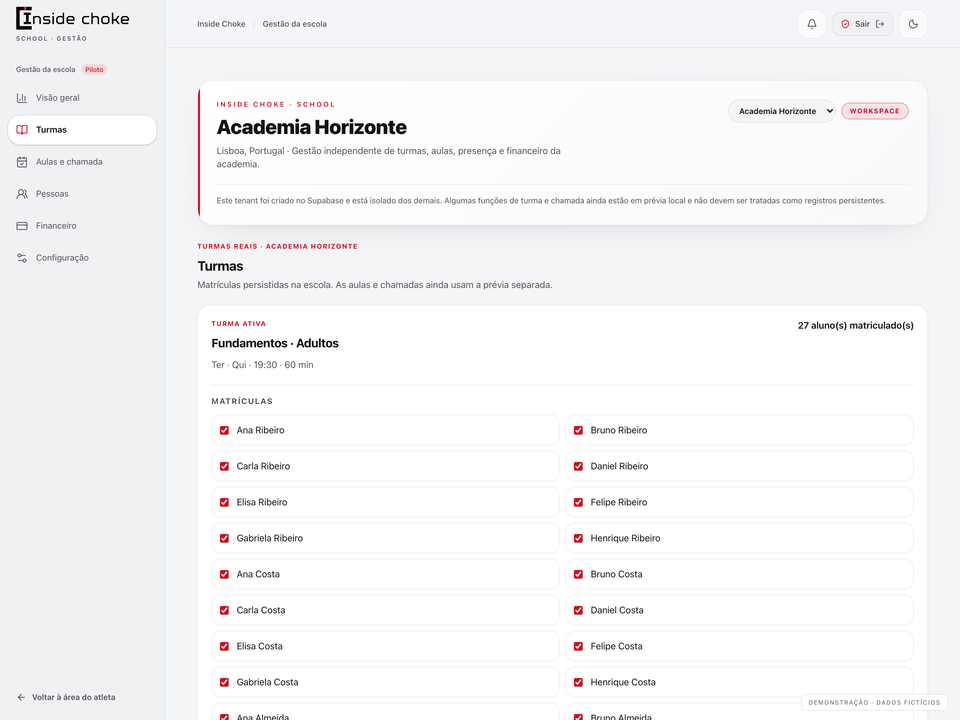This screenshot has height=720, width=960.
Task: Open the Academia Horizonte workspace dropdown
Action: 781,111
